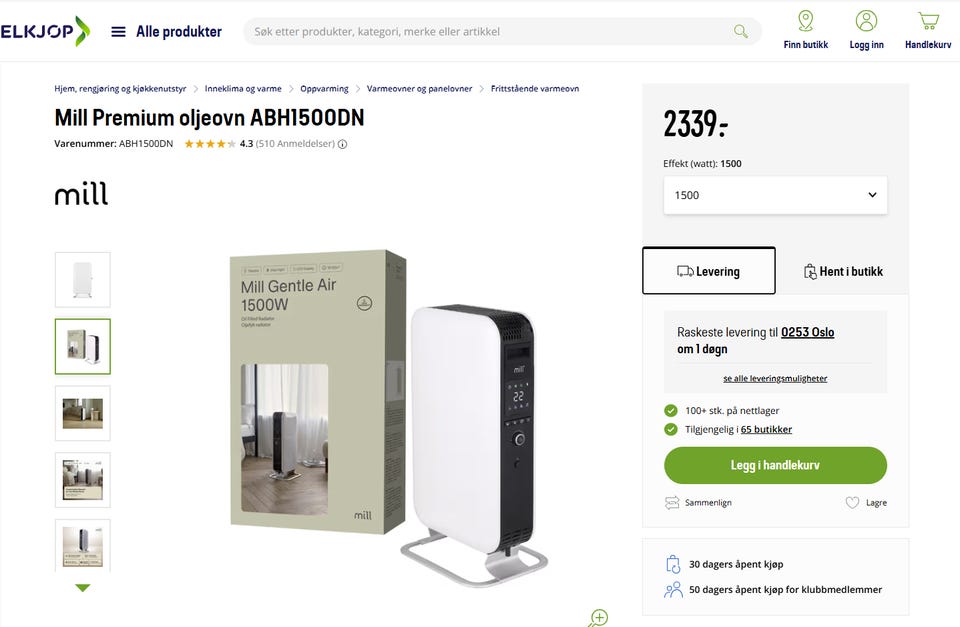Switch to Hent i butikk tab
This screenshot has width=960, height=627.
(842, 271)
